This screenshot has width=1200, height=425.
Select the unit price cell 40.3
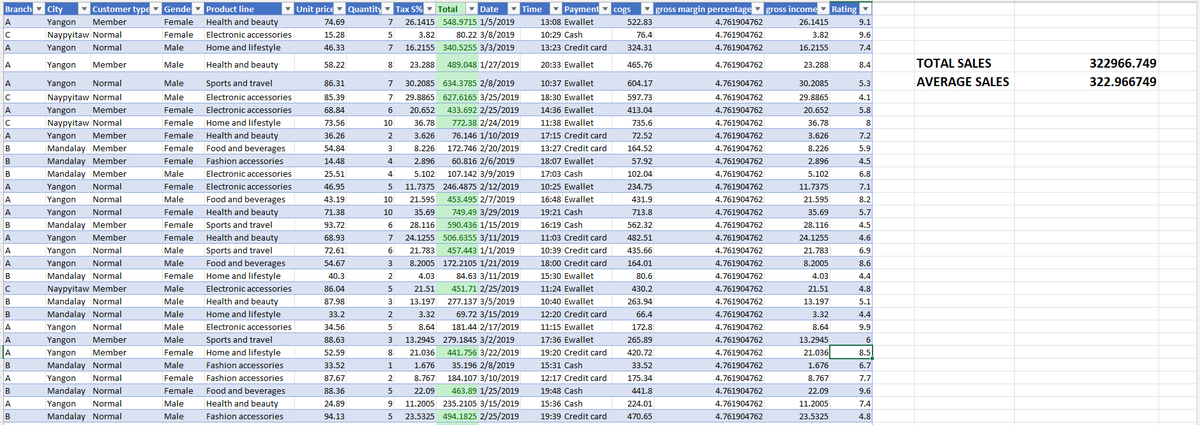tap(318, 276)
